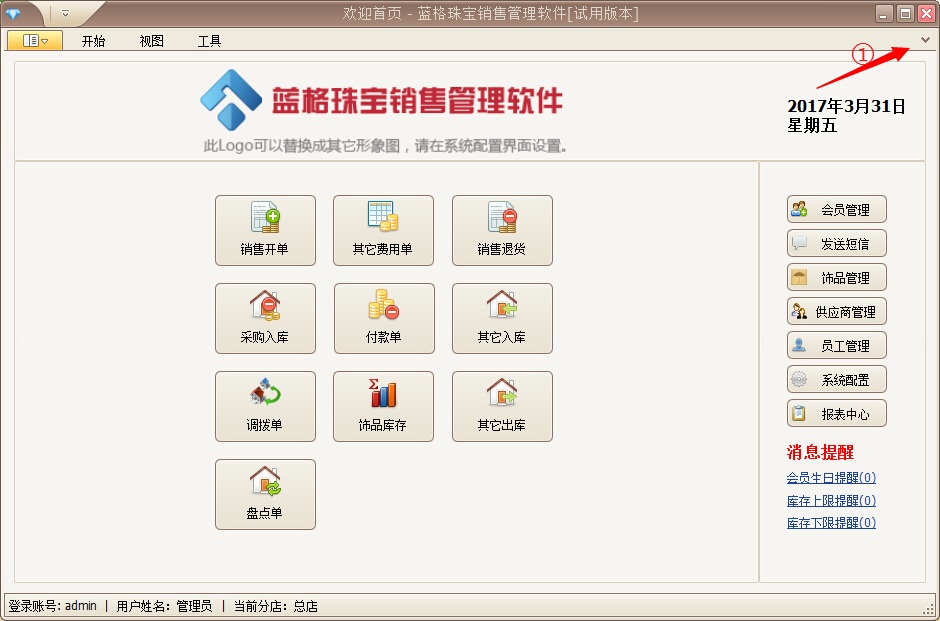Open the 采购入库 purchase stock-in icon
Image resolution: width=940 pixels, height=621 pixels.
click(265, 318)
